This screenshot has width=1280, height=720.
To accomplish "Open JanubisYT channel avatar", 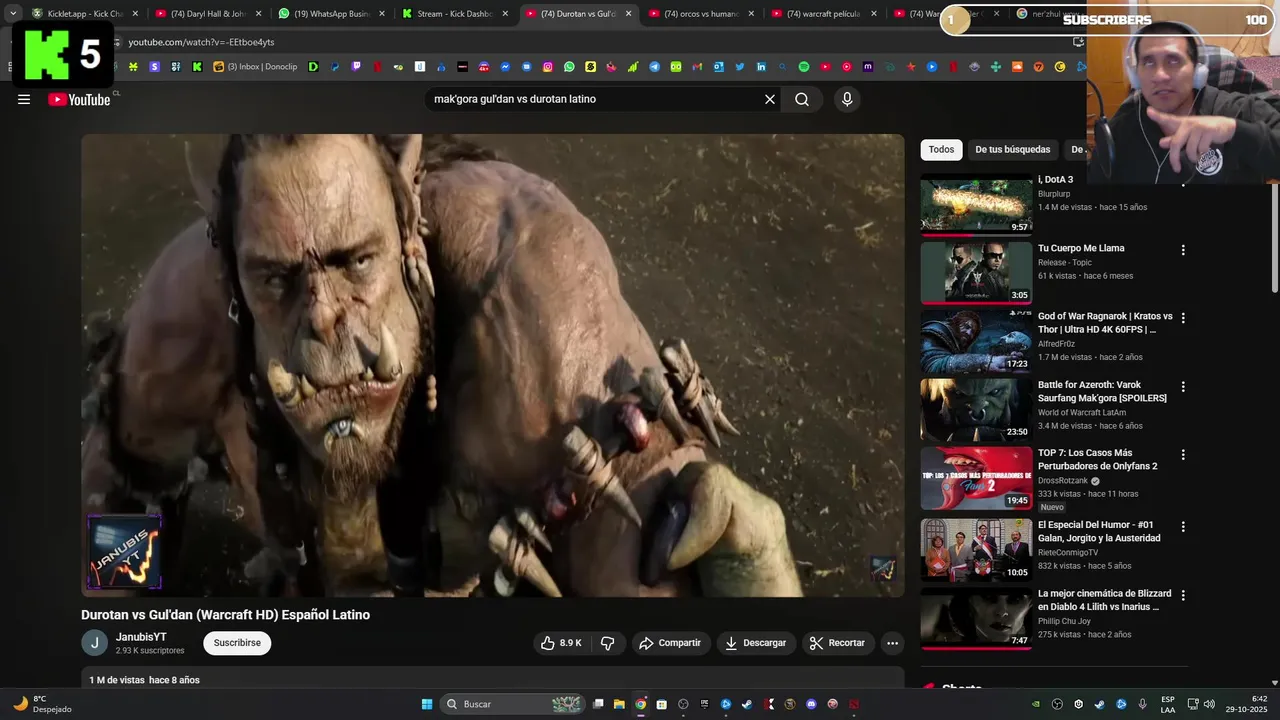I will click(x=94, y=643).
